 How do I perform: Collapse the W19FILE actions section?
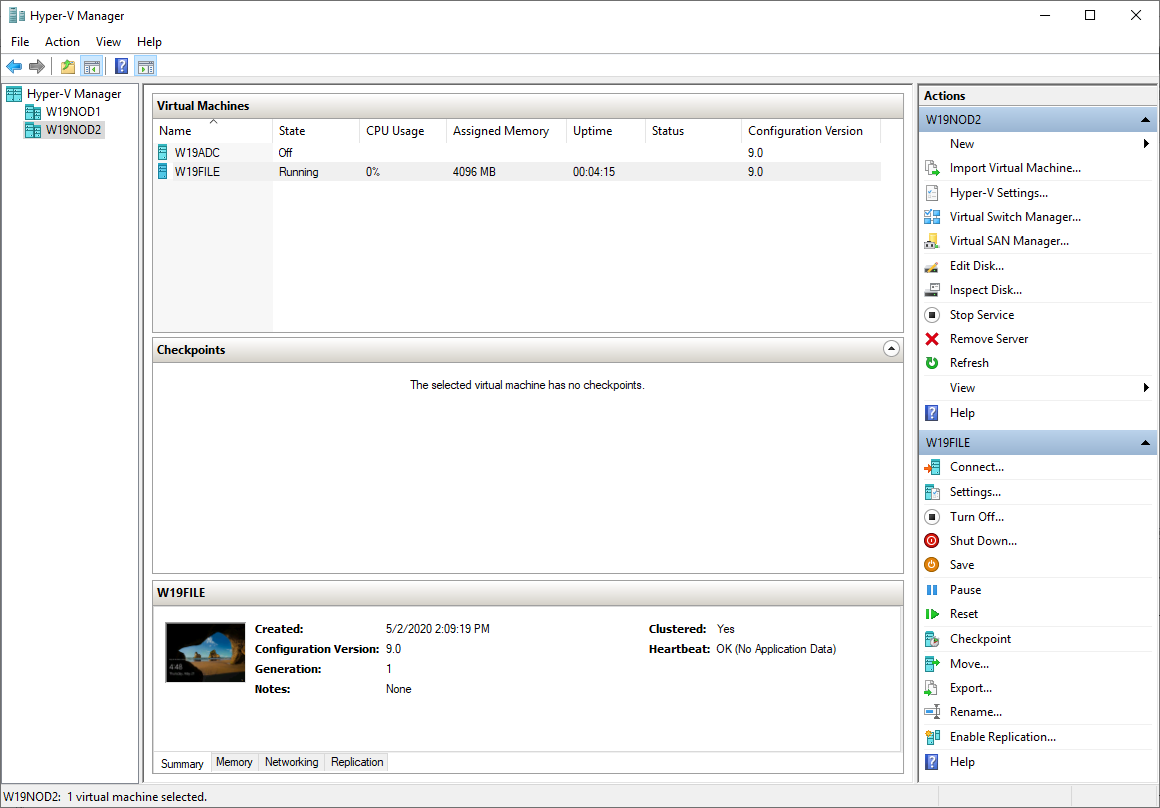click(1145, 443)
